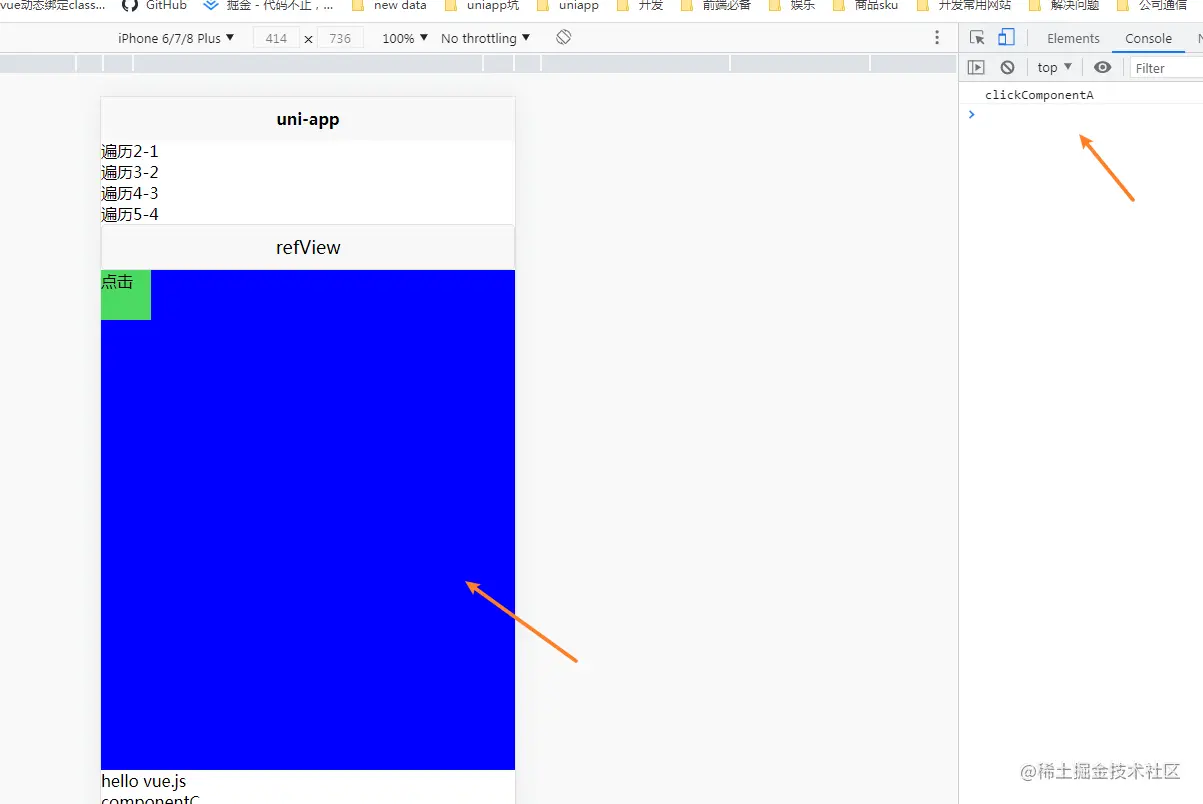Screen dimensions: 1203x804
Task: Open the 开发常用网站 bookmarks folder
Action: point(964,5)
